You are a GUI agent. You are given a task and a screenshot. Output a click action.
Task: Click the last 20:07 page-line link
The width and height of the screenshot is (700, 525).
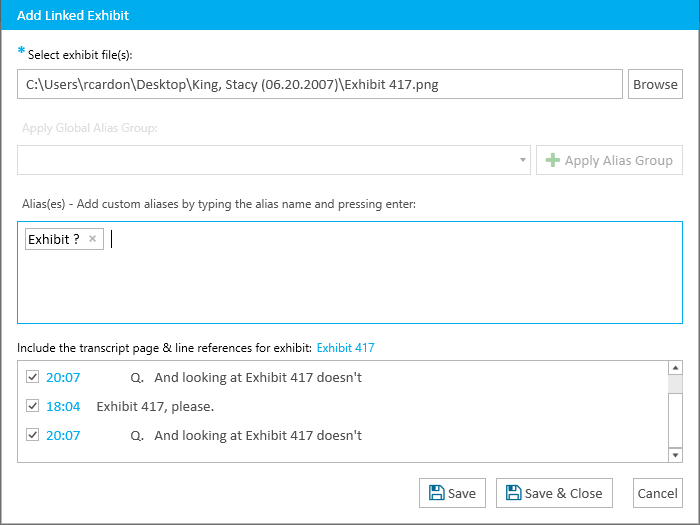click(x=63, y=435)
